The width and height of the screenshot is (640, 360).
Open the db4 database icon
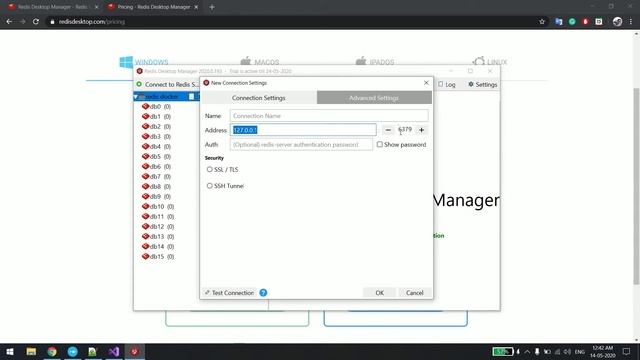pyautogui.click(x=145, y=147)
